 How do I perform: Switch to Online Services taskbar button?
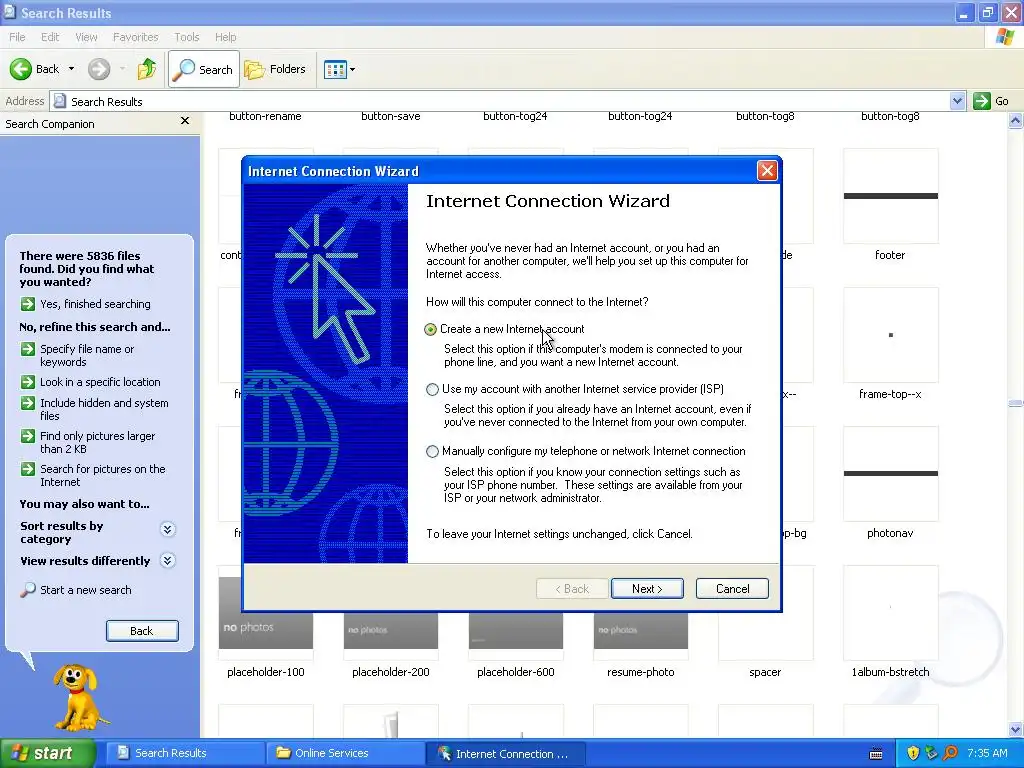pos(344,754)
